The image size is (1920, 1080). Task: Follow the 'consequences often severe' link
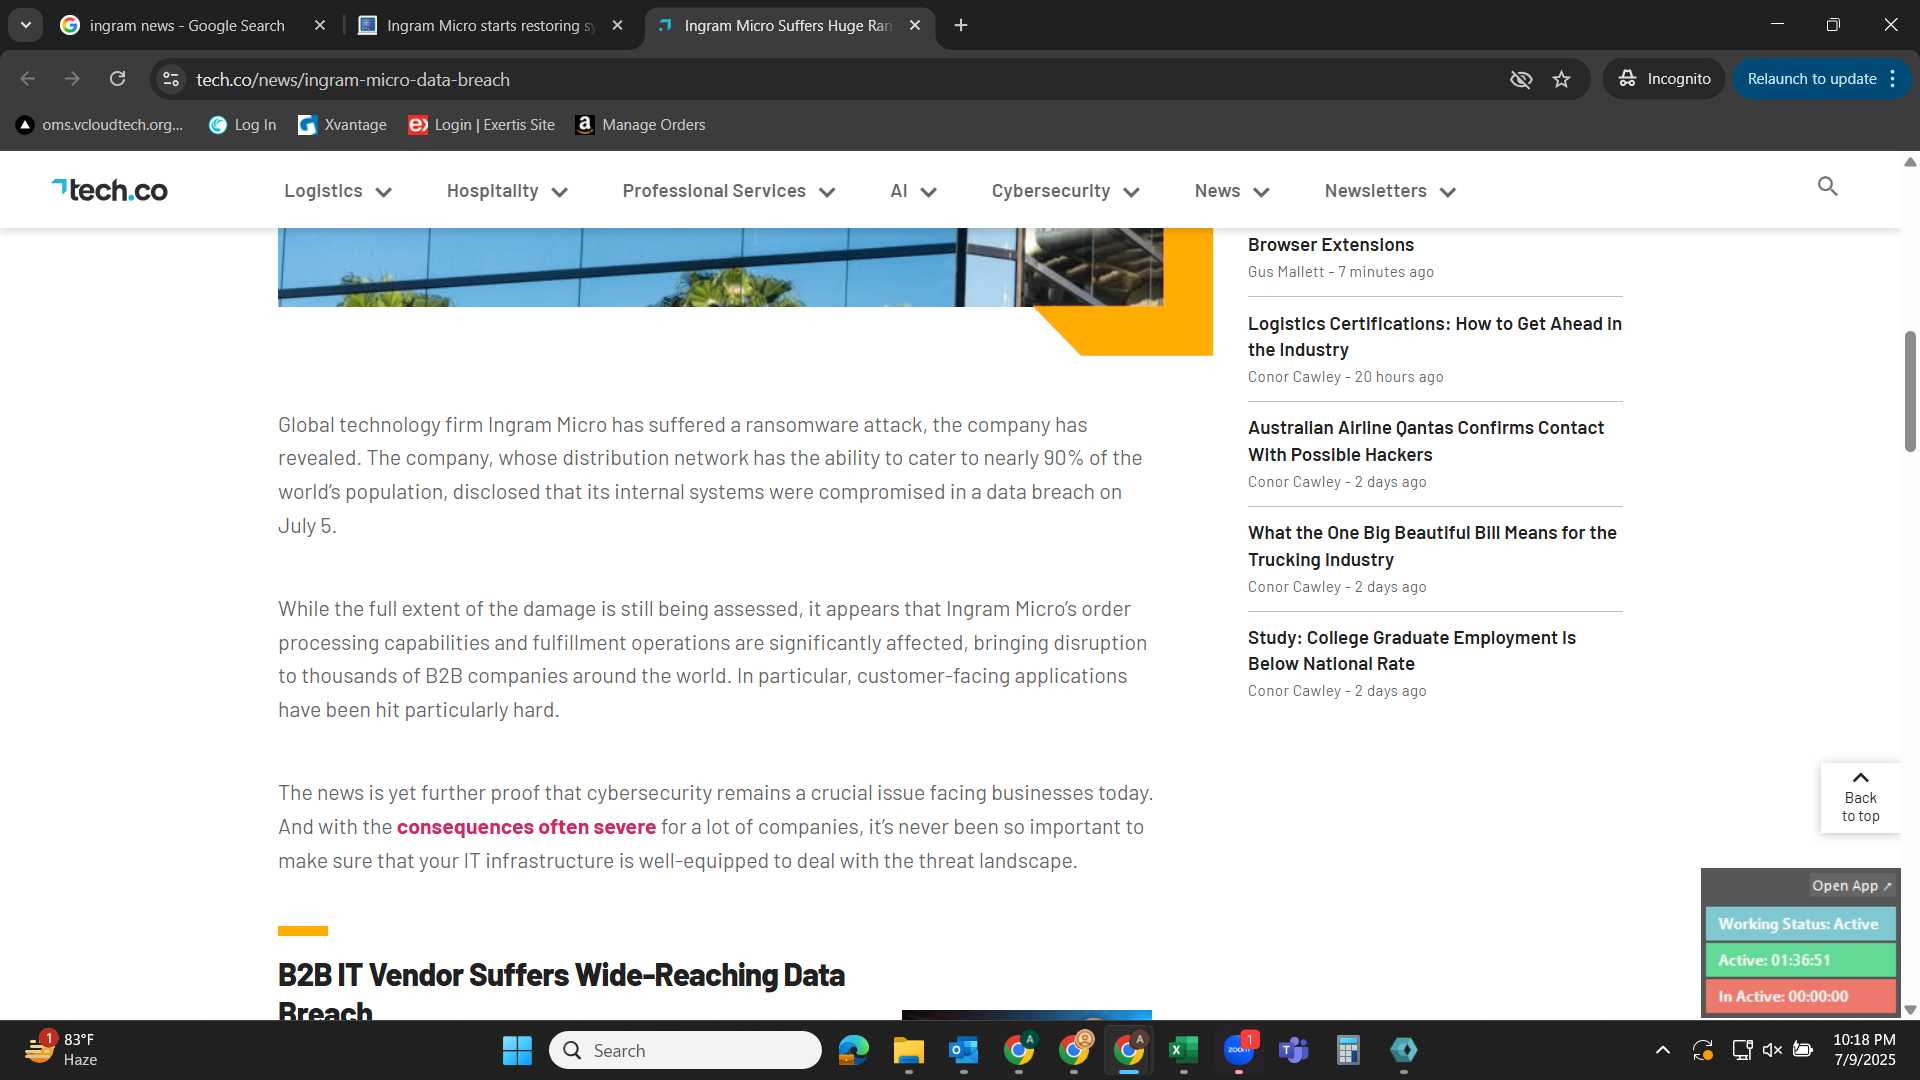(526, 827)
